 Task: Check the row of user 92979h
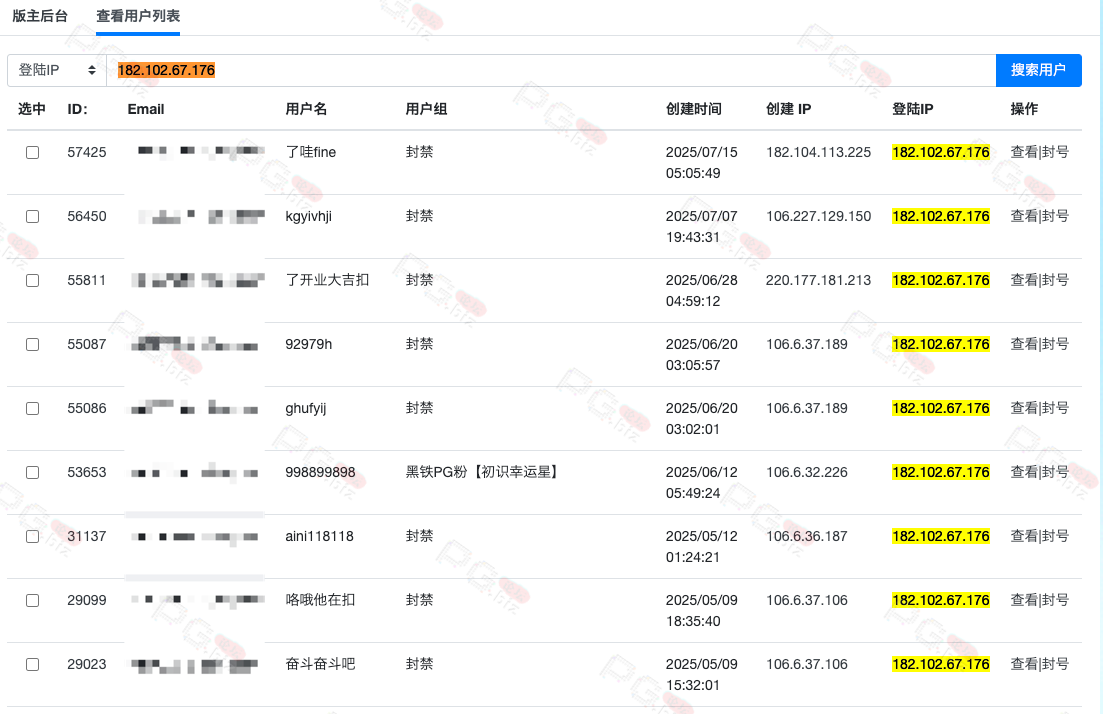pos(32,345)
